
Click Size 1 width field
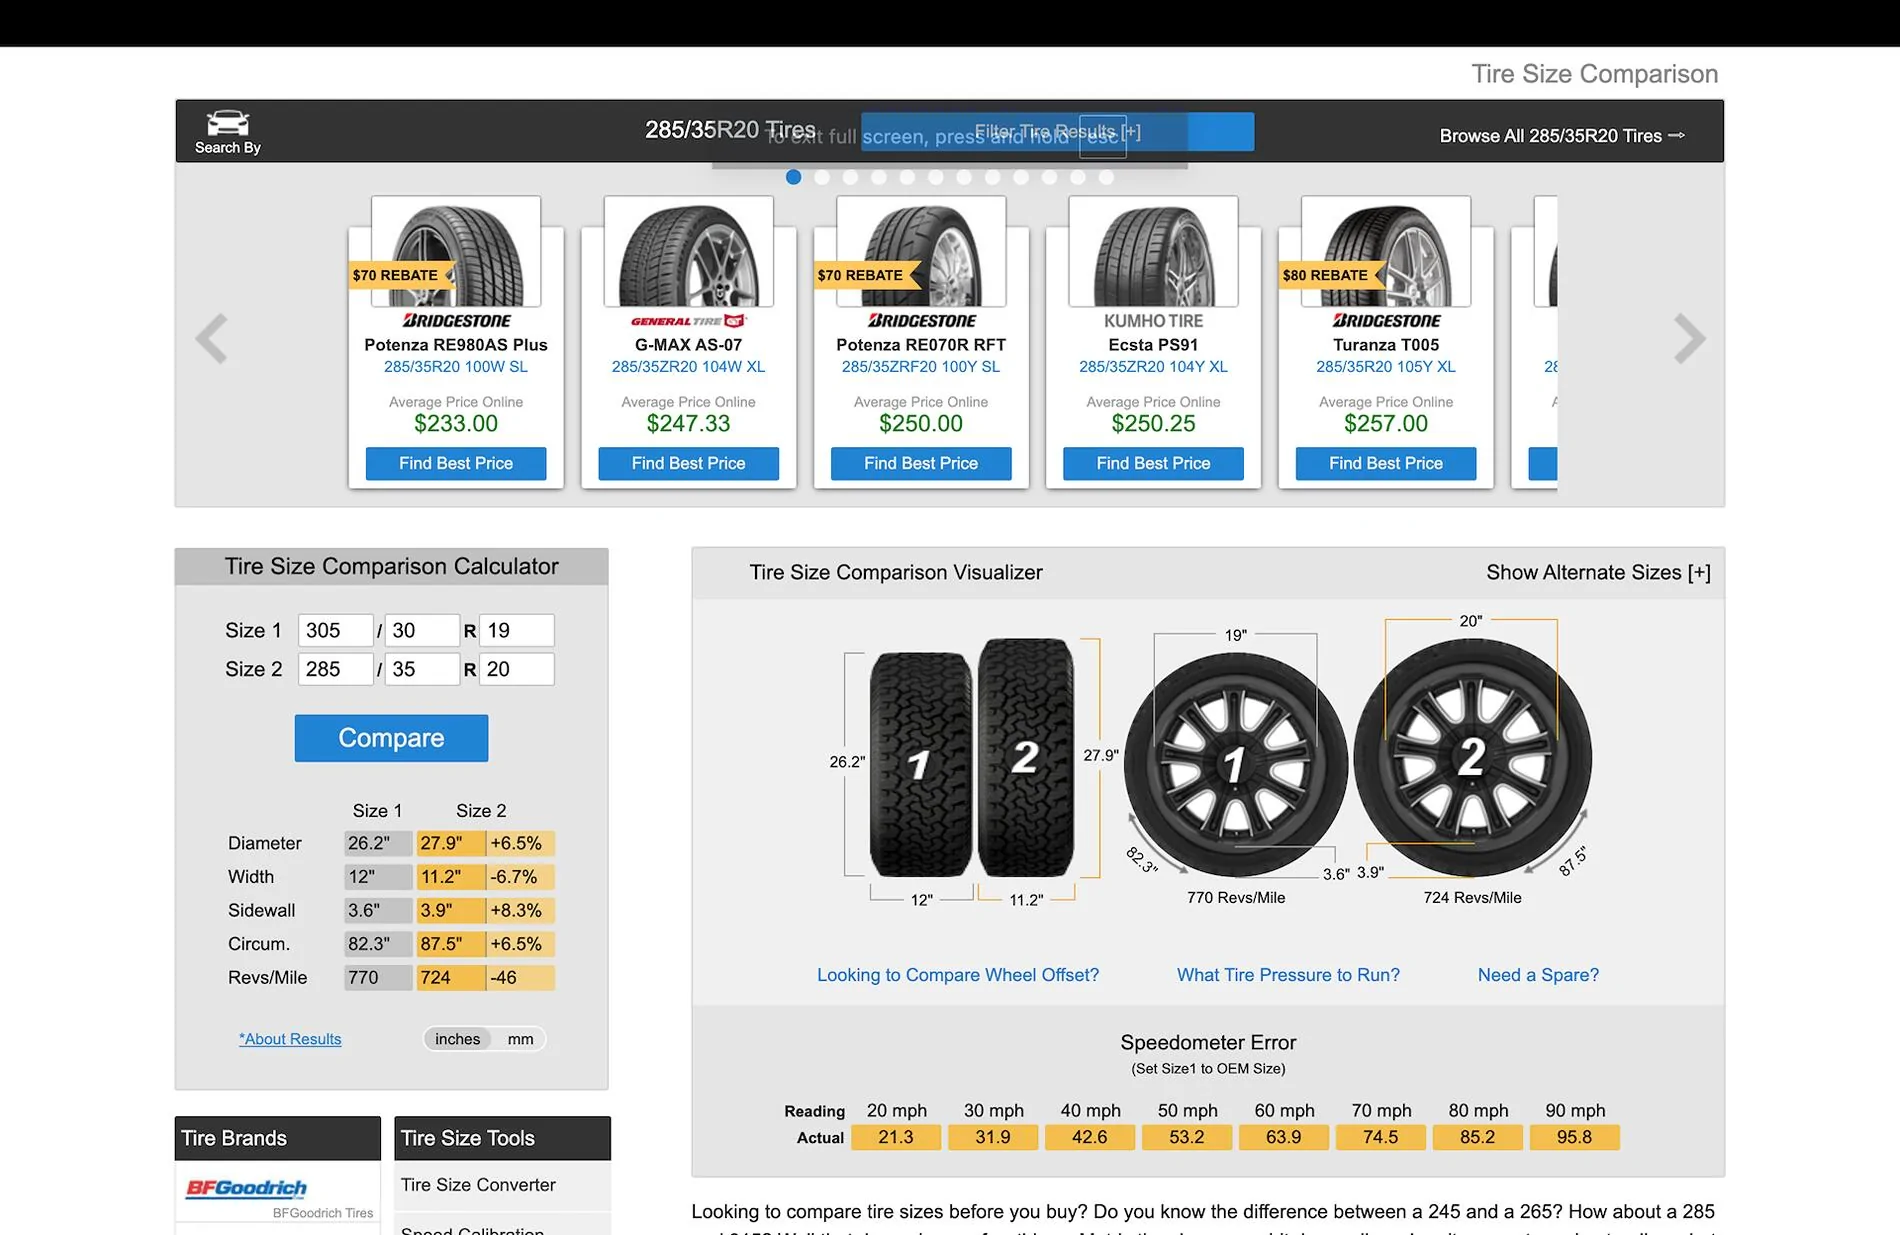[x=335, y=630]
